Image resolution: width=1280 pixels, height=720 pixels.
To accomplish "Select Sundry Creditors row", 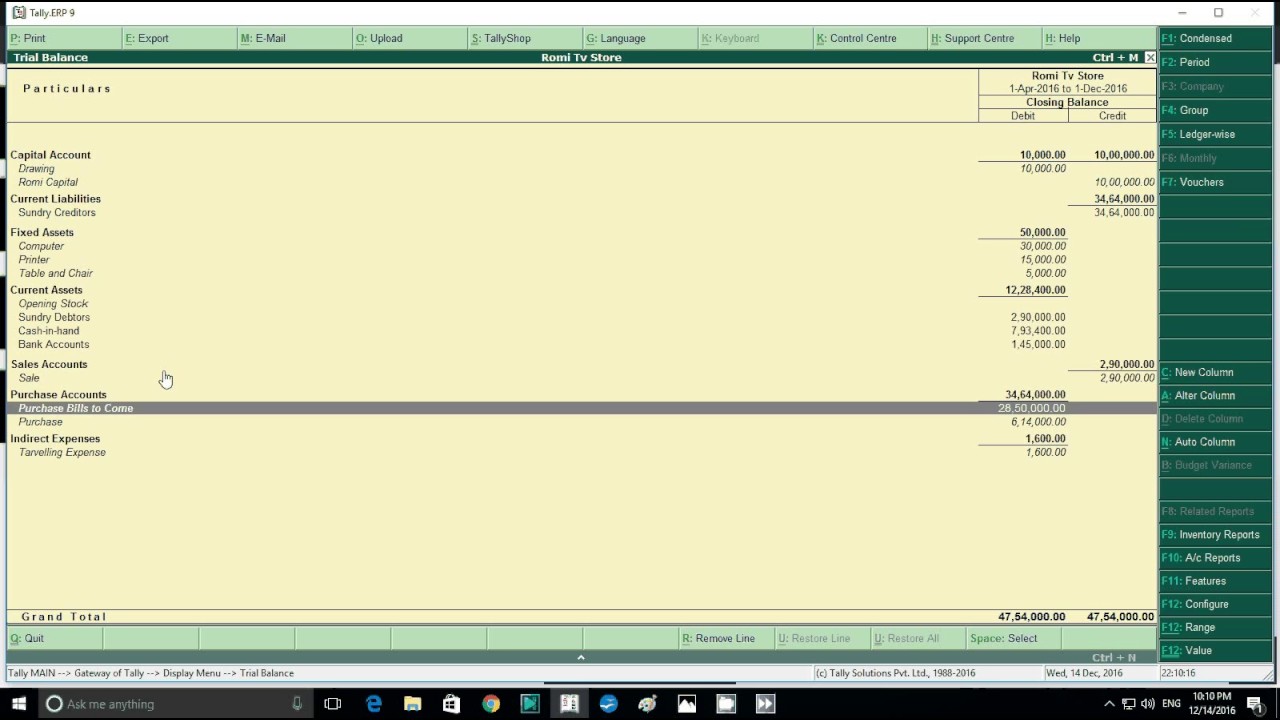I will click(582, 213).
